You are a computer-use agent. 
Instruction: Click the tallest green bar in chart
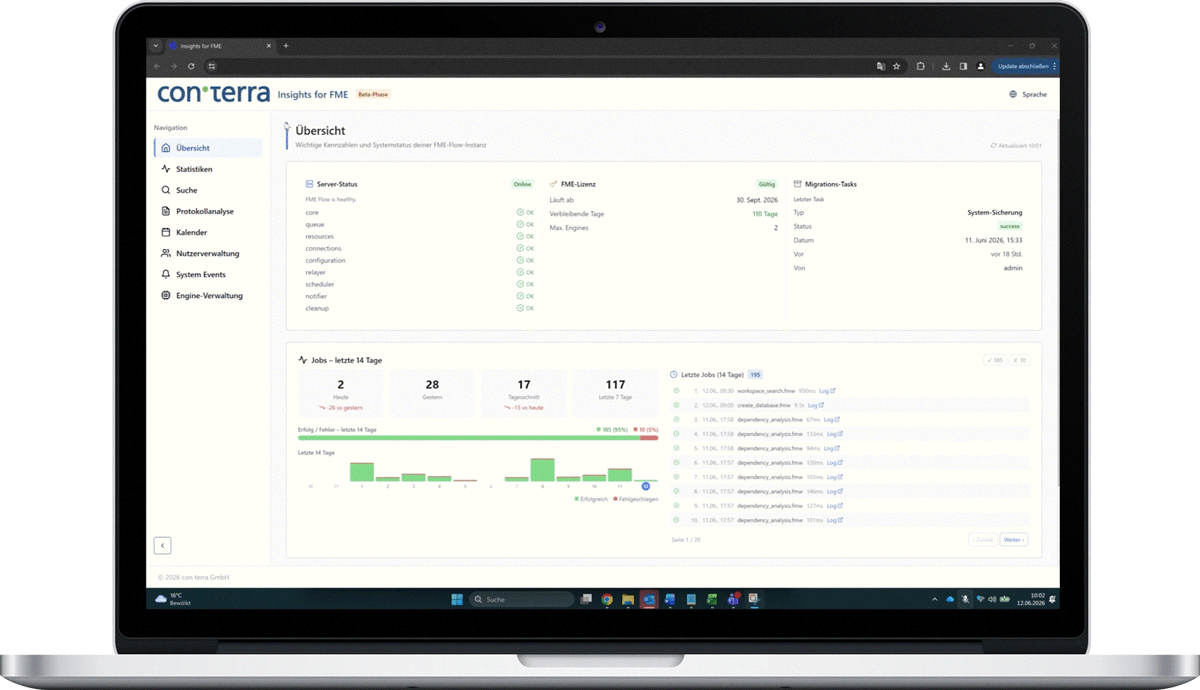click(x=543, y=469)
